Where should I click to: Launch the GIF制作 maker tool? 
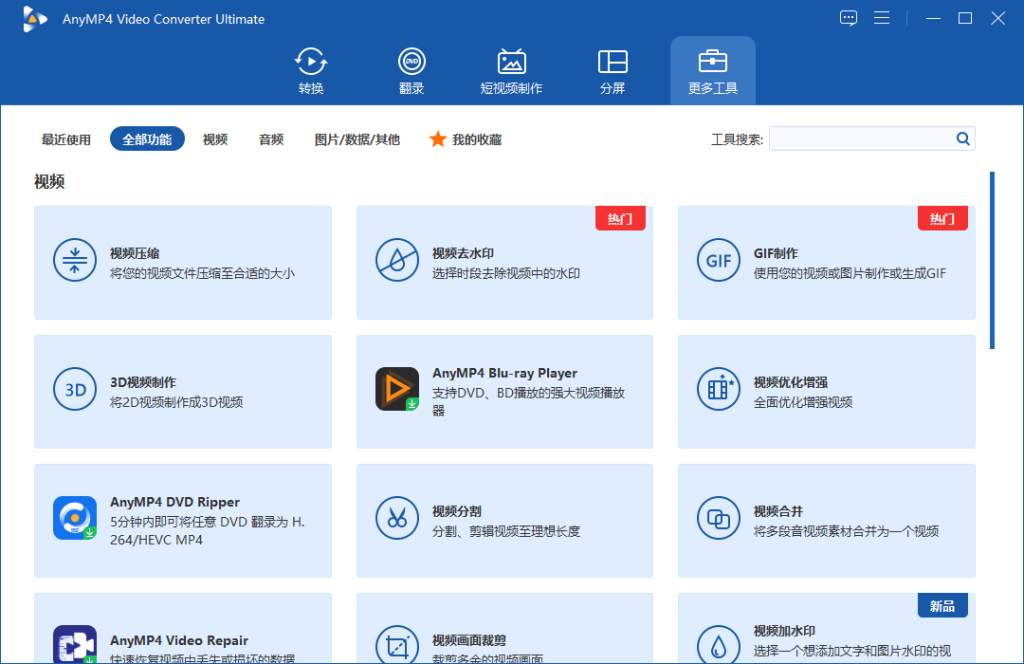click(827, 262)
